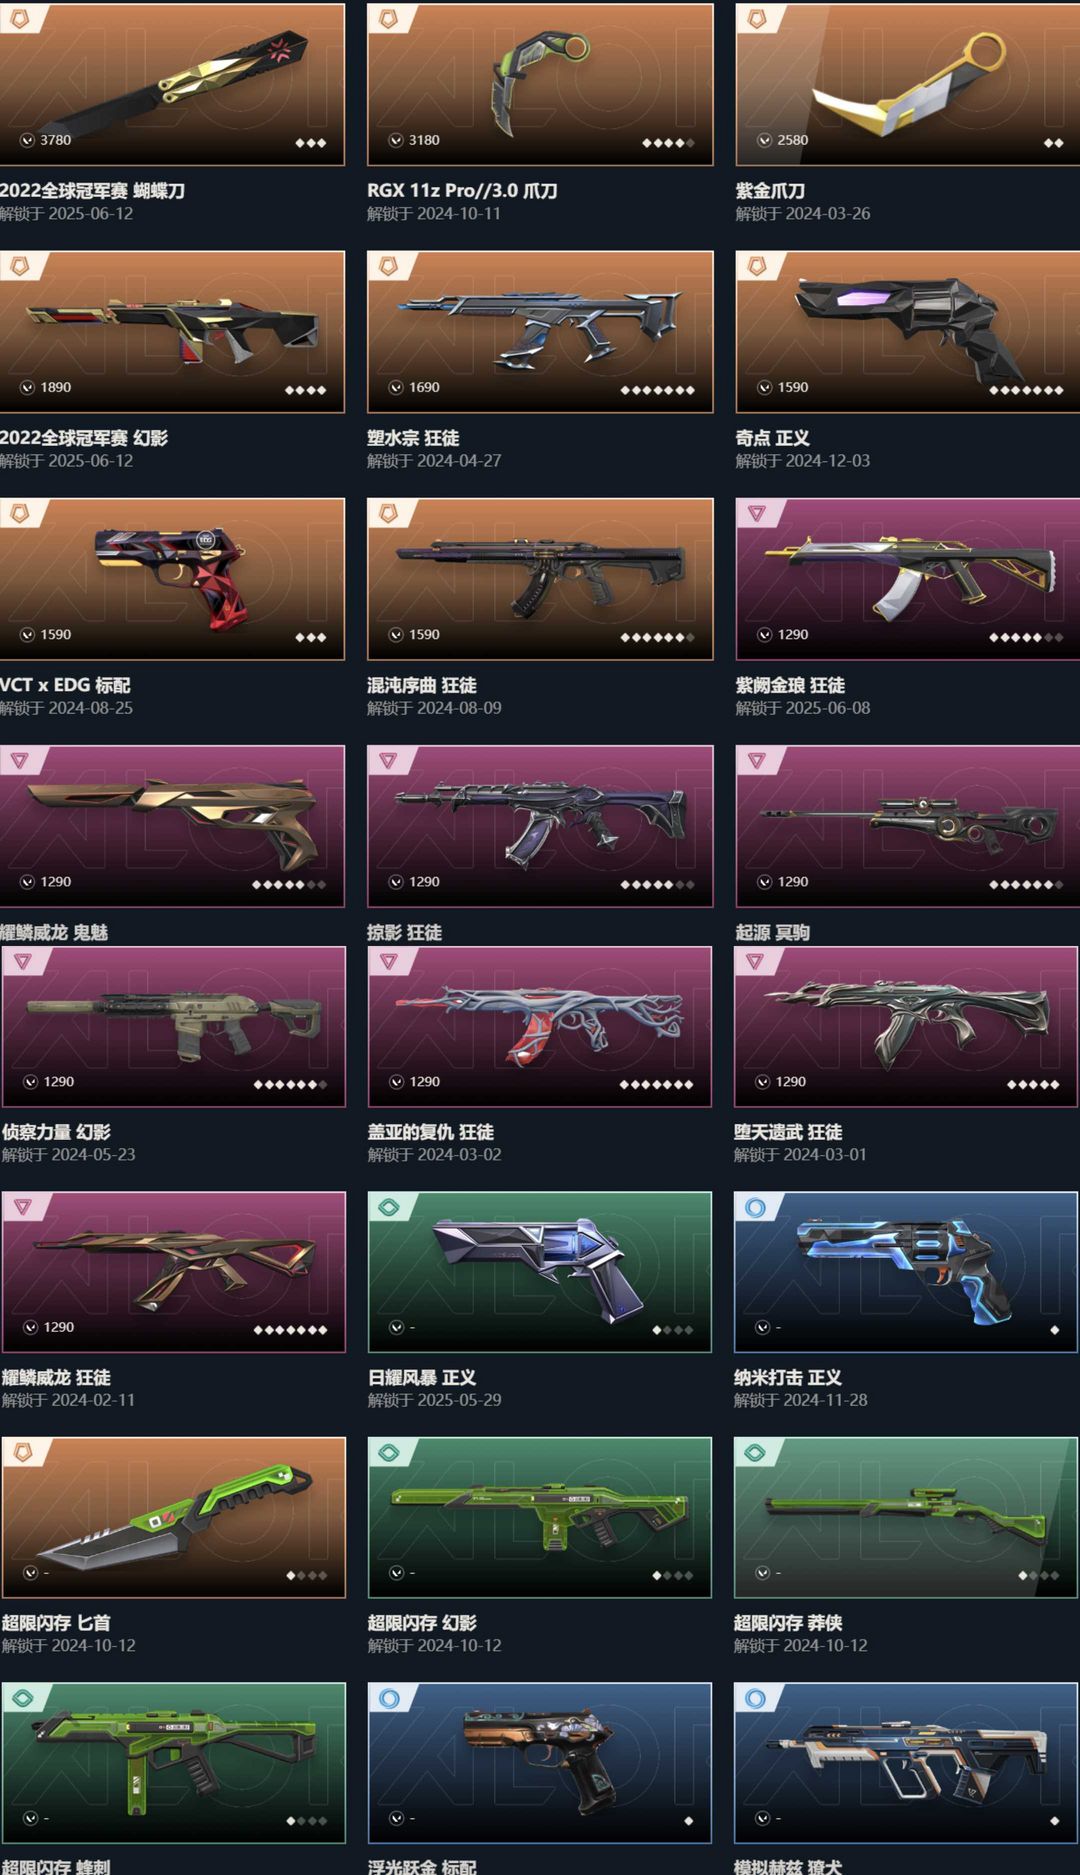1080x1875 pixels.
Task: Click the VP price icon on 起源 冥驹 card
Action: pos(765,882)
